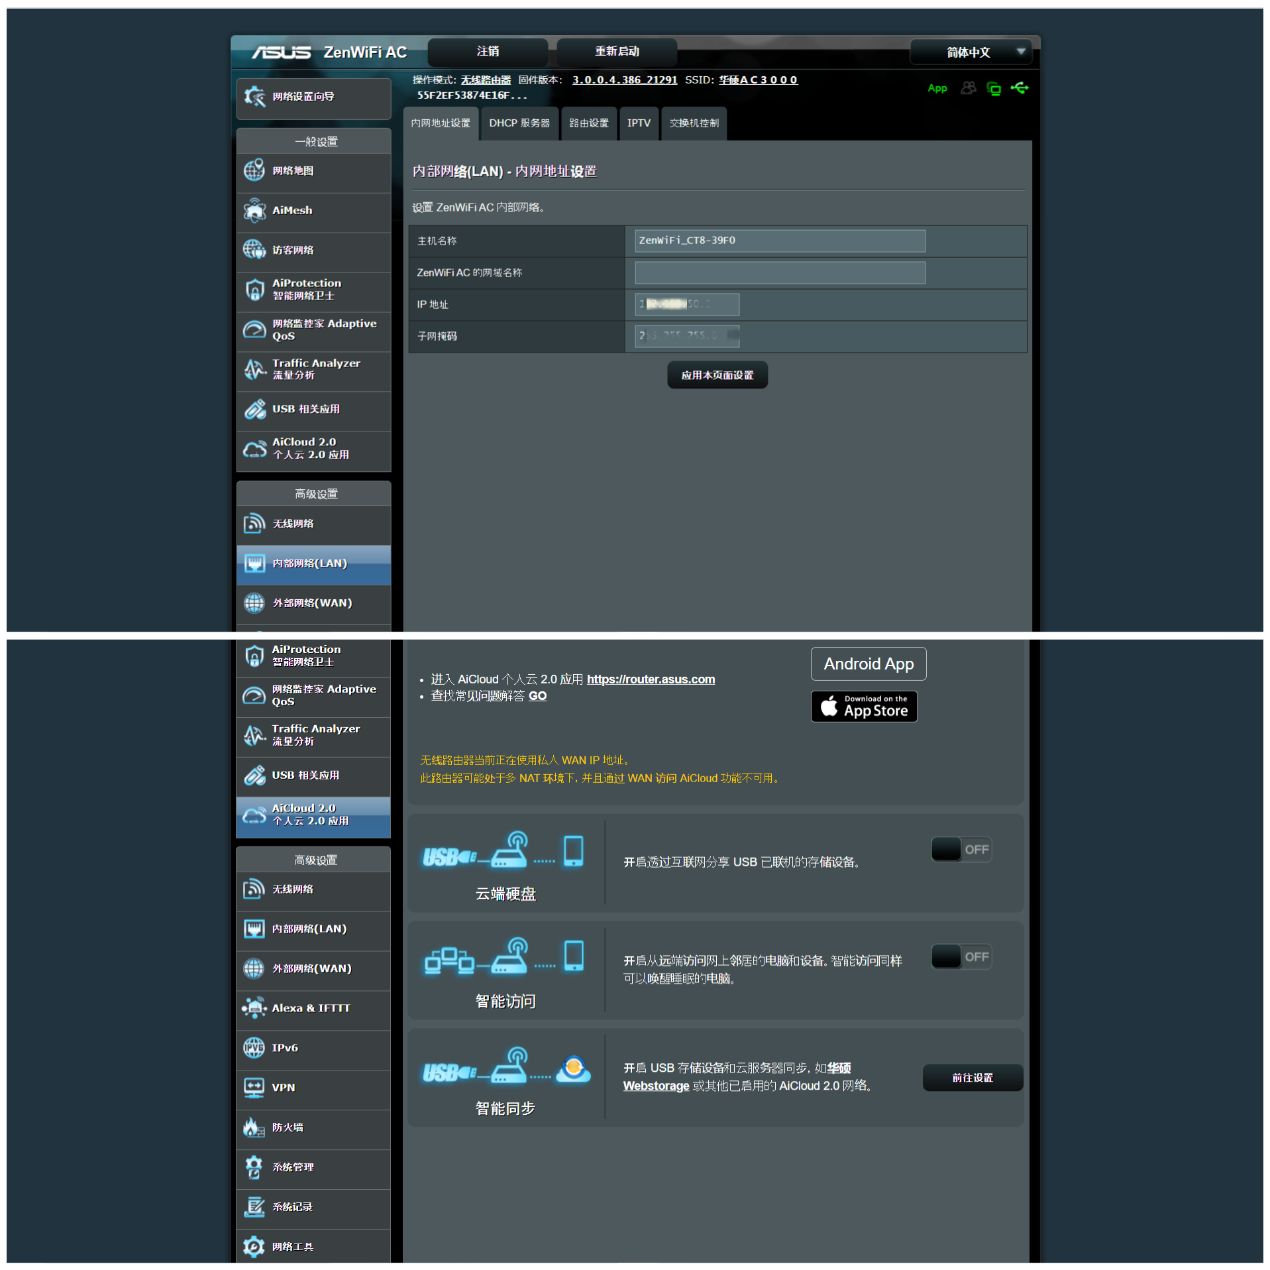Open 外部网络(WAN) in the AiCloud page sidebar

point(314,969)
